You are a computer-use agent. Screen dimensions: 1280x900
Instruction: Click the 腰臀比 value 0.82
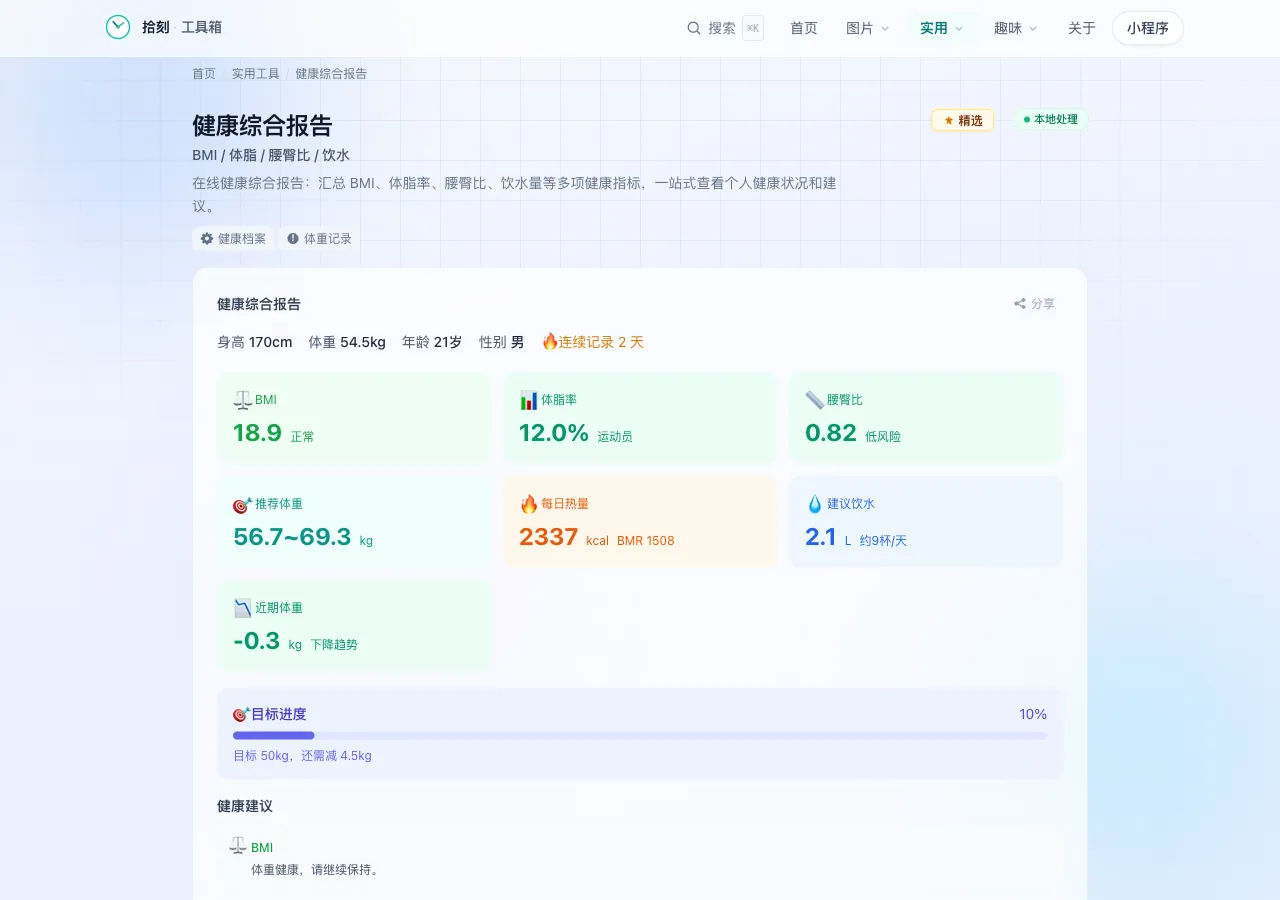(831, 433)
